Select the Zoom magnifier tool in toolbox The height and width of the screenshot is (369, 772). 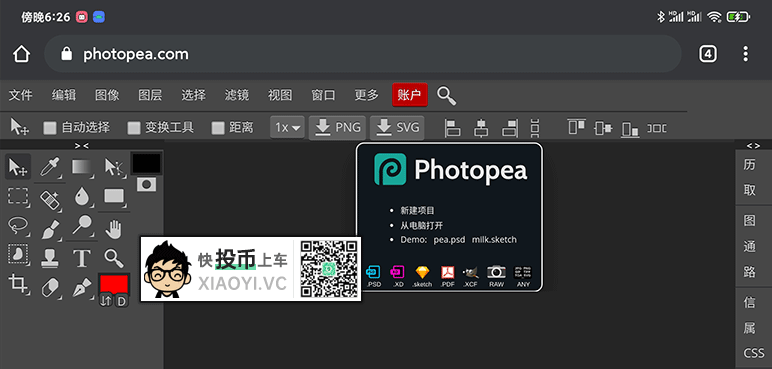tap(114, 257)
